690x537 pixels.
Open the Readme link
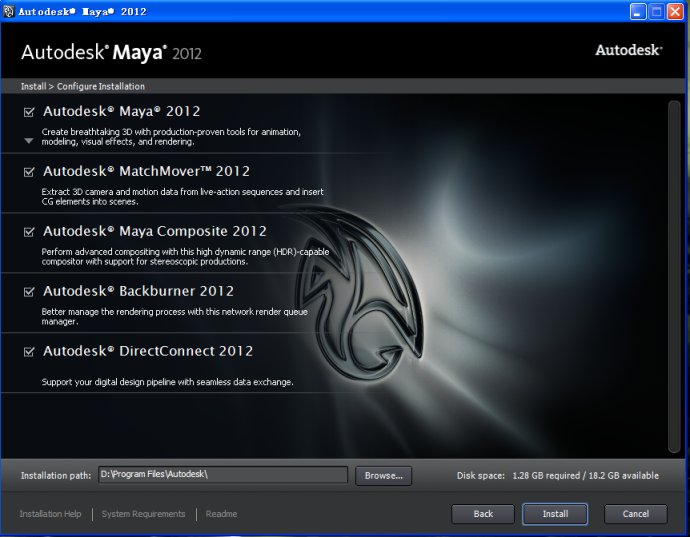pyautogui.click(x=221, y=514)
